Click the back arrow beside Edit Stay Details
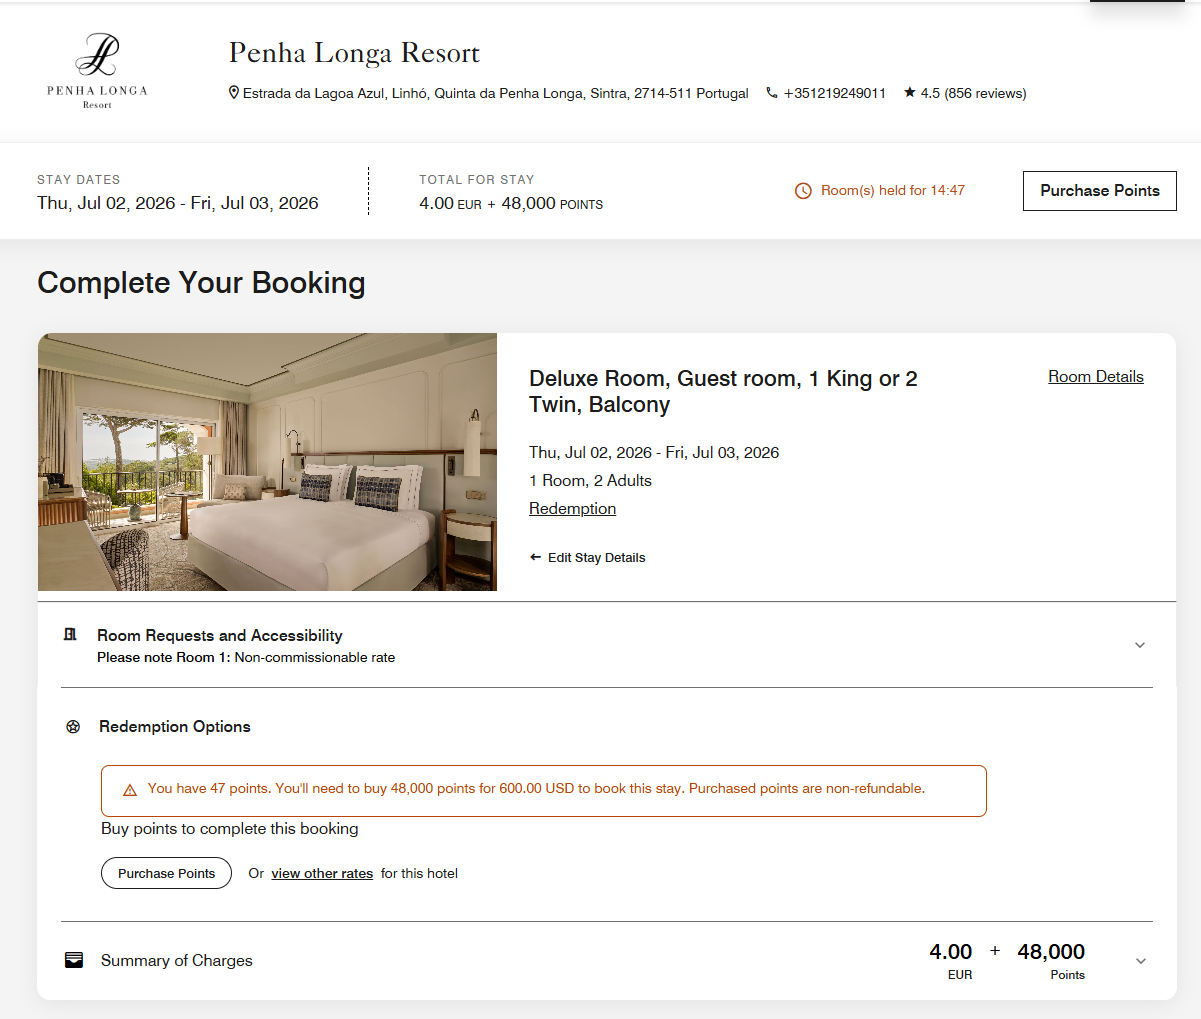The width and height of the screenshot is (1201, 1019). click(x=534, y=557)
